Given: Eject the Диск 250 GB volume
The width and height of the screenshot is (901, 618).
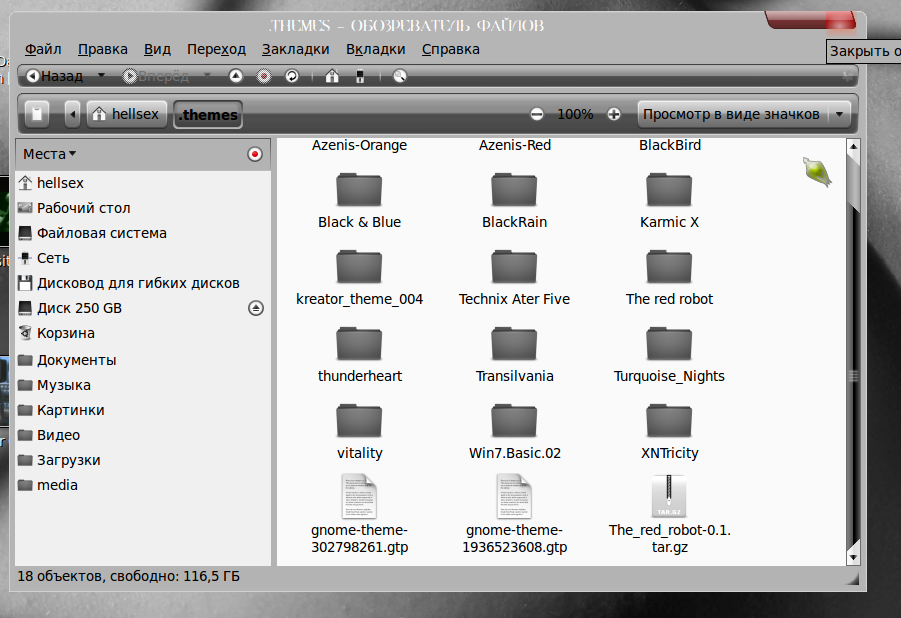Looking at the screenshot, I should click(x=256, y=308).
